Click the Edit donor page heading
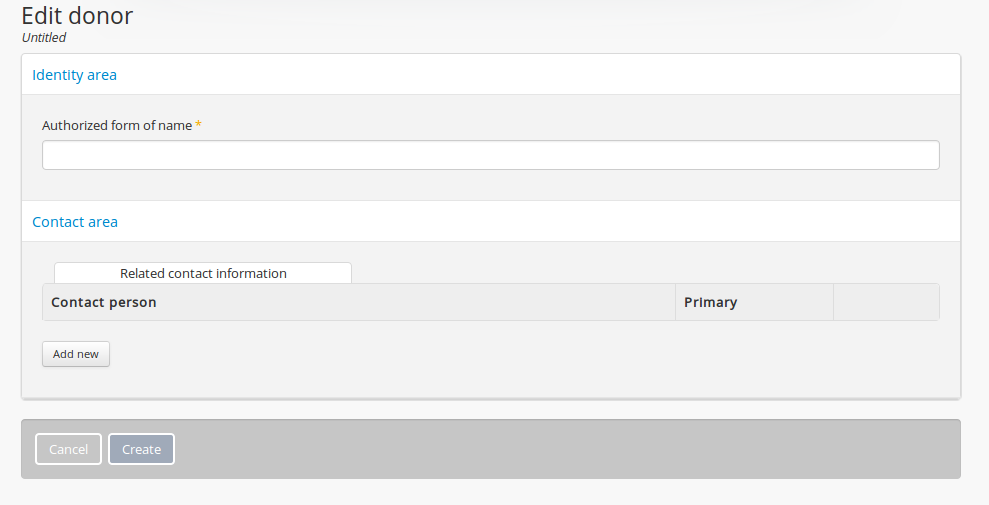Viewport: 989px width, 505px height. click(77, 16)
